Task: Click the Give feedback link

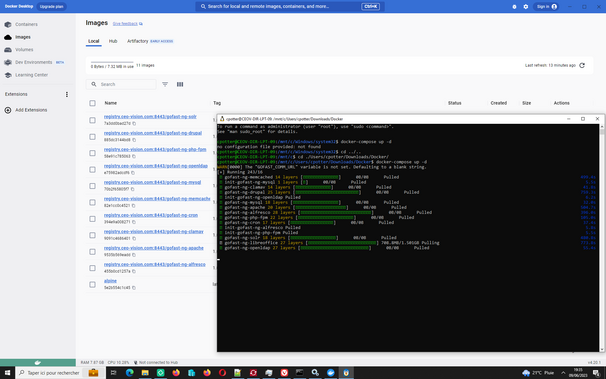Action: 125,24
